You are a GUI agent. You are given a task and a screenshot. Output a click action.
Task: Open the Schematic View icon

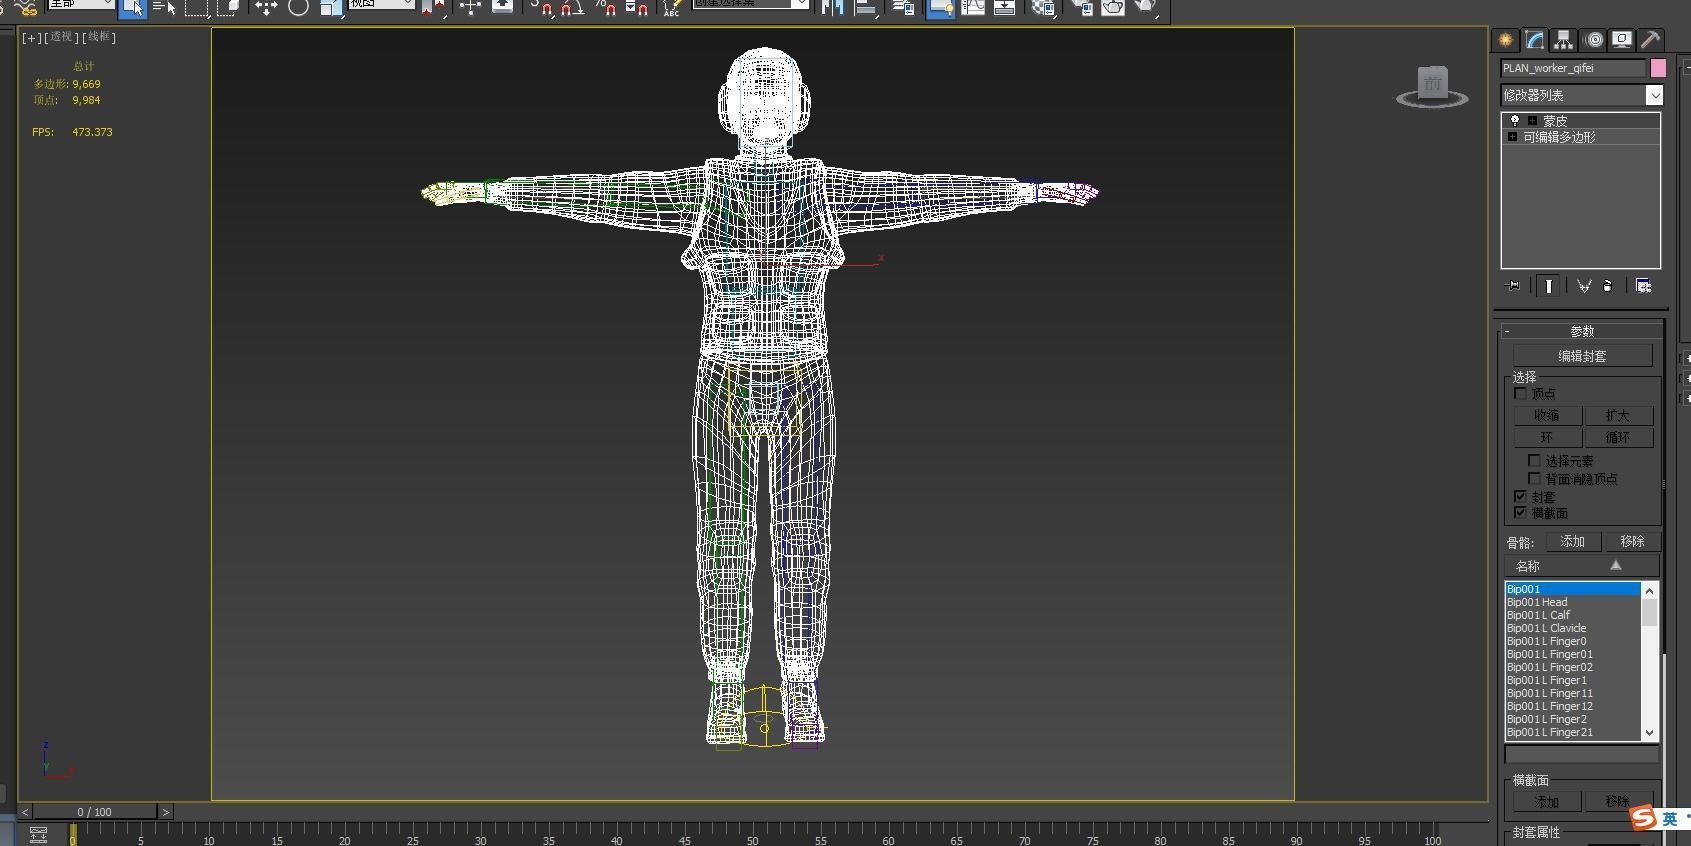coord(1005,8)
